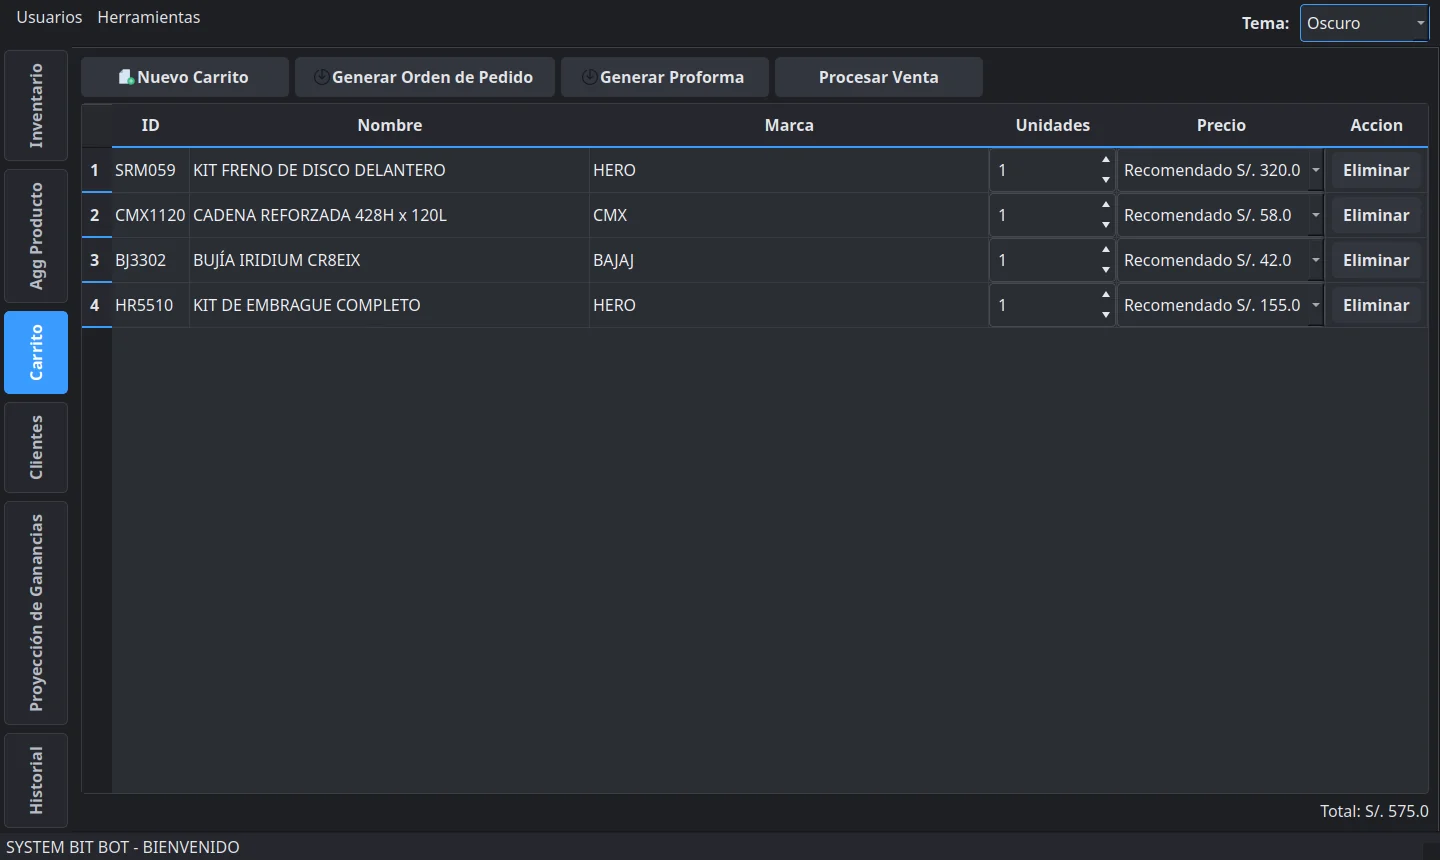
Task: Click the units field of row 1
Action: [1043, 170]
